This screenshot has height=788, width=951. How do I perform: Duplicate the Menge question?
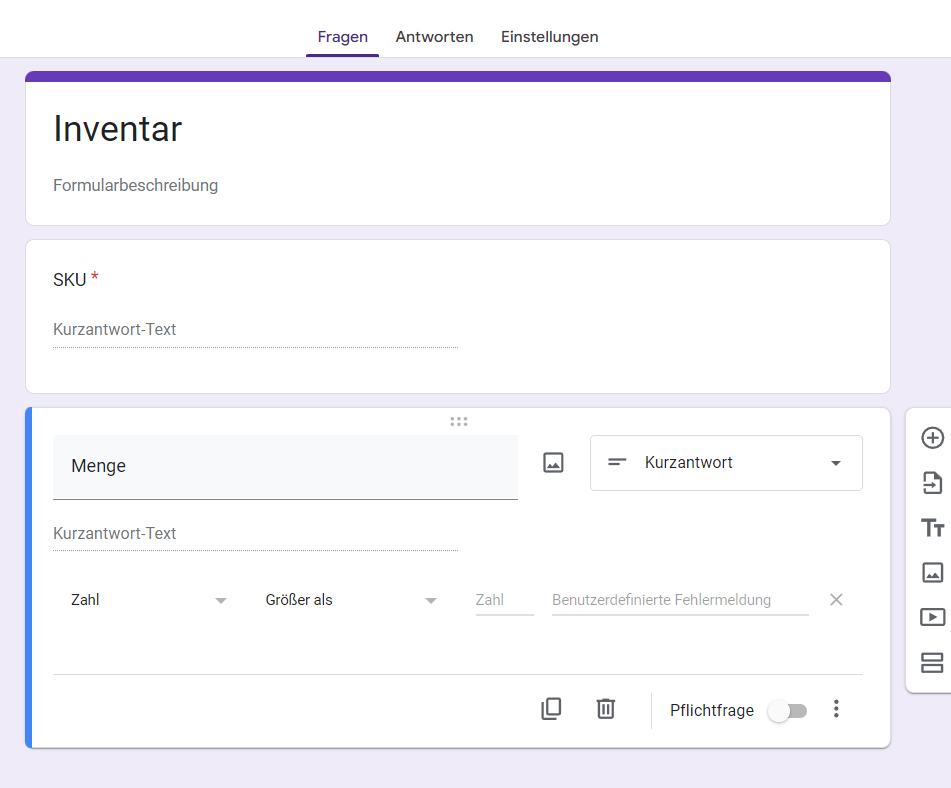click(551, 709)
